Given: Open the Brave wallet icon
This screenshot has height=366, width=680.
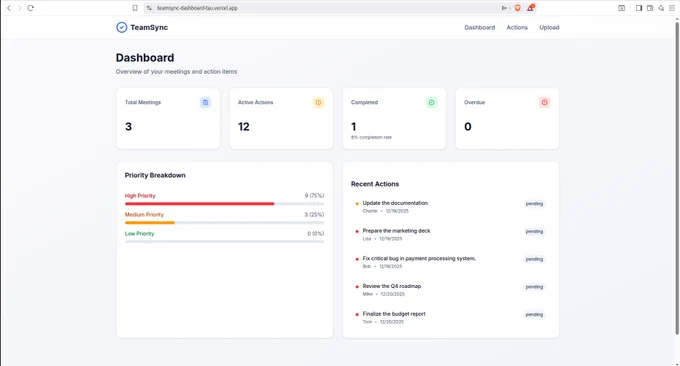Looking at the screenshot, I should [650, 8].
